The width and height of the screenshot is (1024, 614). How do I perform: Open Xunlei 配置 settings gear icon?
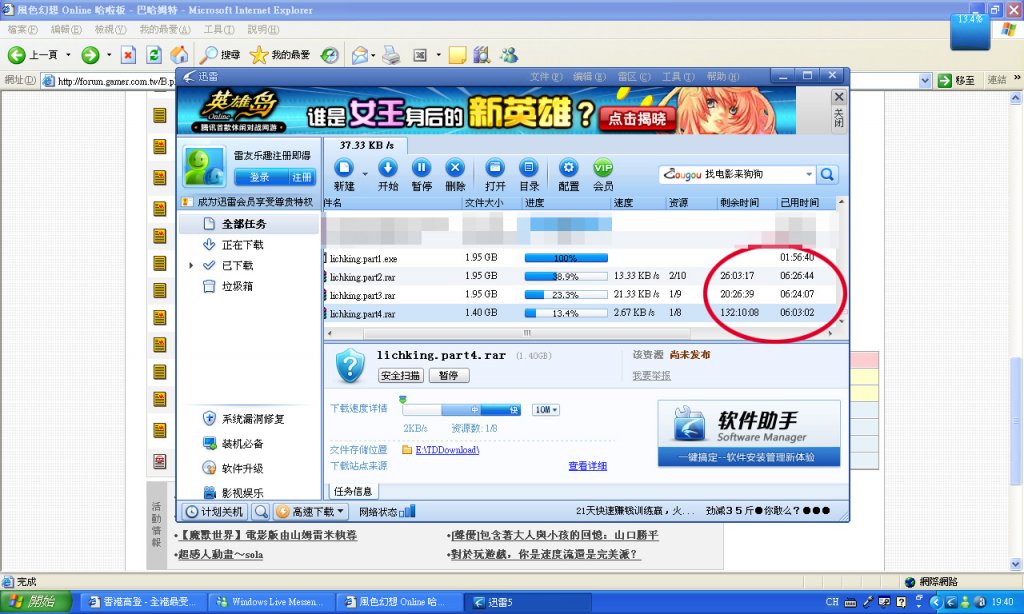point(568,168)
